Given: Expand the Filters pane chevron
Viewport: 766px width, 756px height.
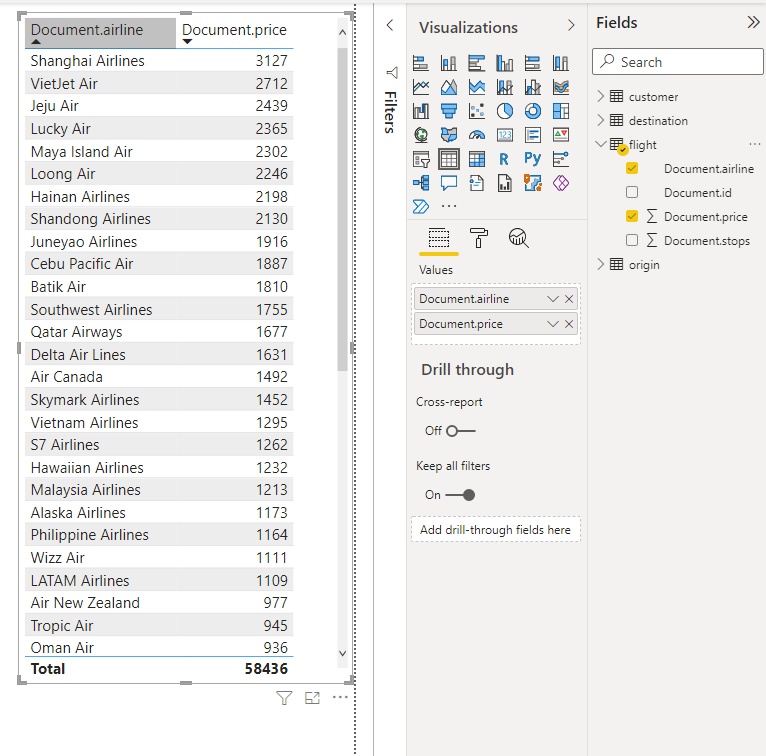Looking at the screenshot, I should 390,25.
